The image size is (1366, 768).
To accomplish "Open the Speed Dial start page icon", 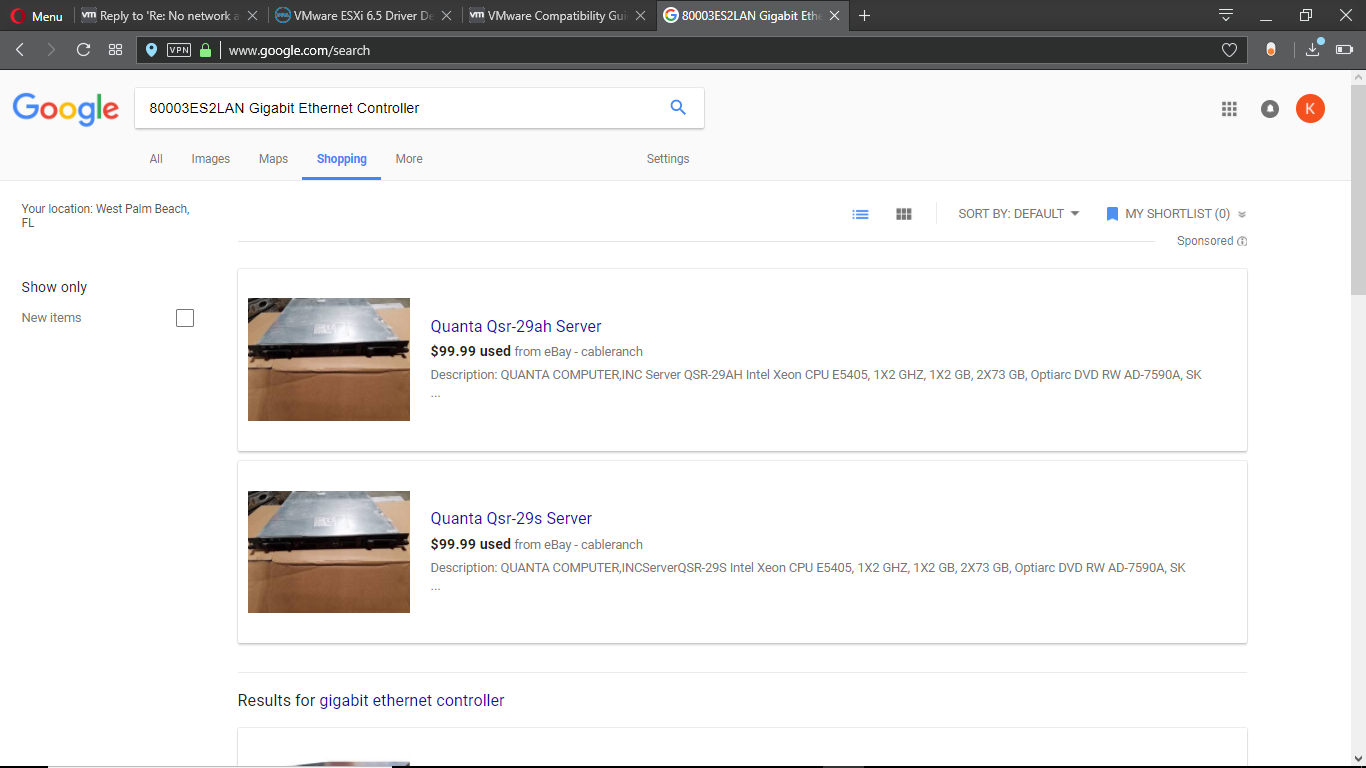I will point(115,50).
